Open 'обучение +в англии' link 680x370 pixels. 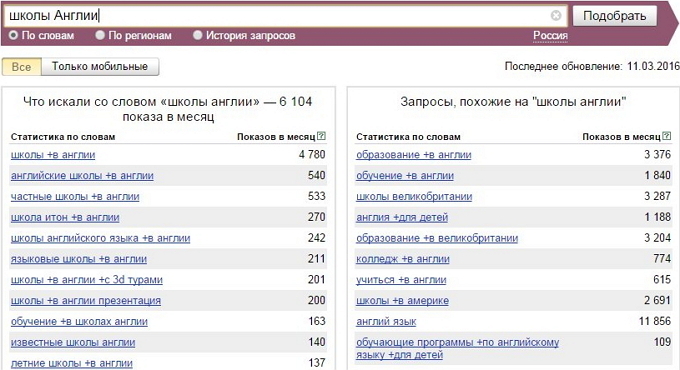(x=405, y=176)
